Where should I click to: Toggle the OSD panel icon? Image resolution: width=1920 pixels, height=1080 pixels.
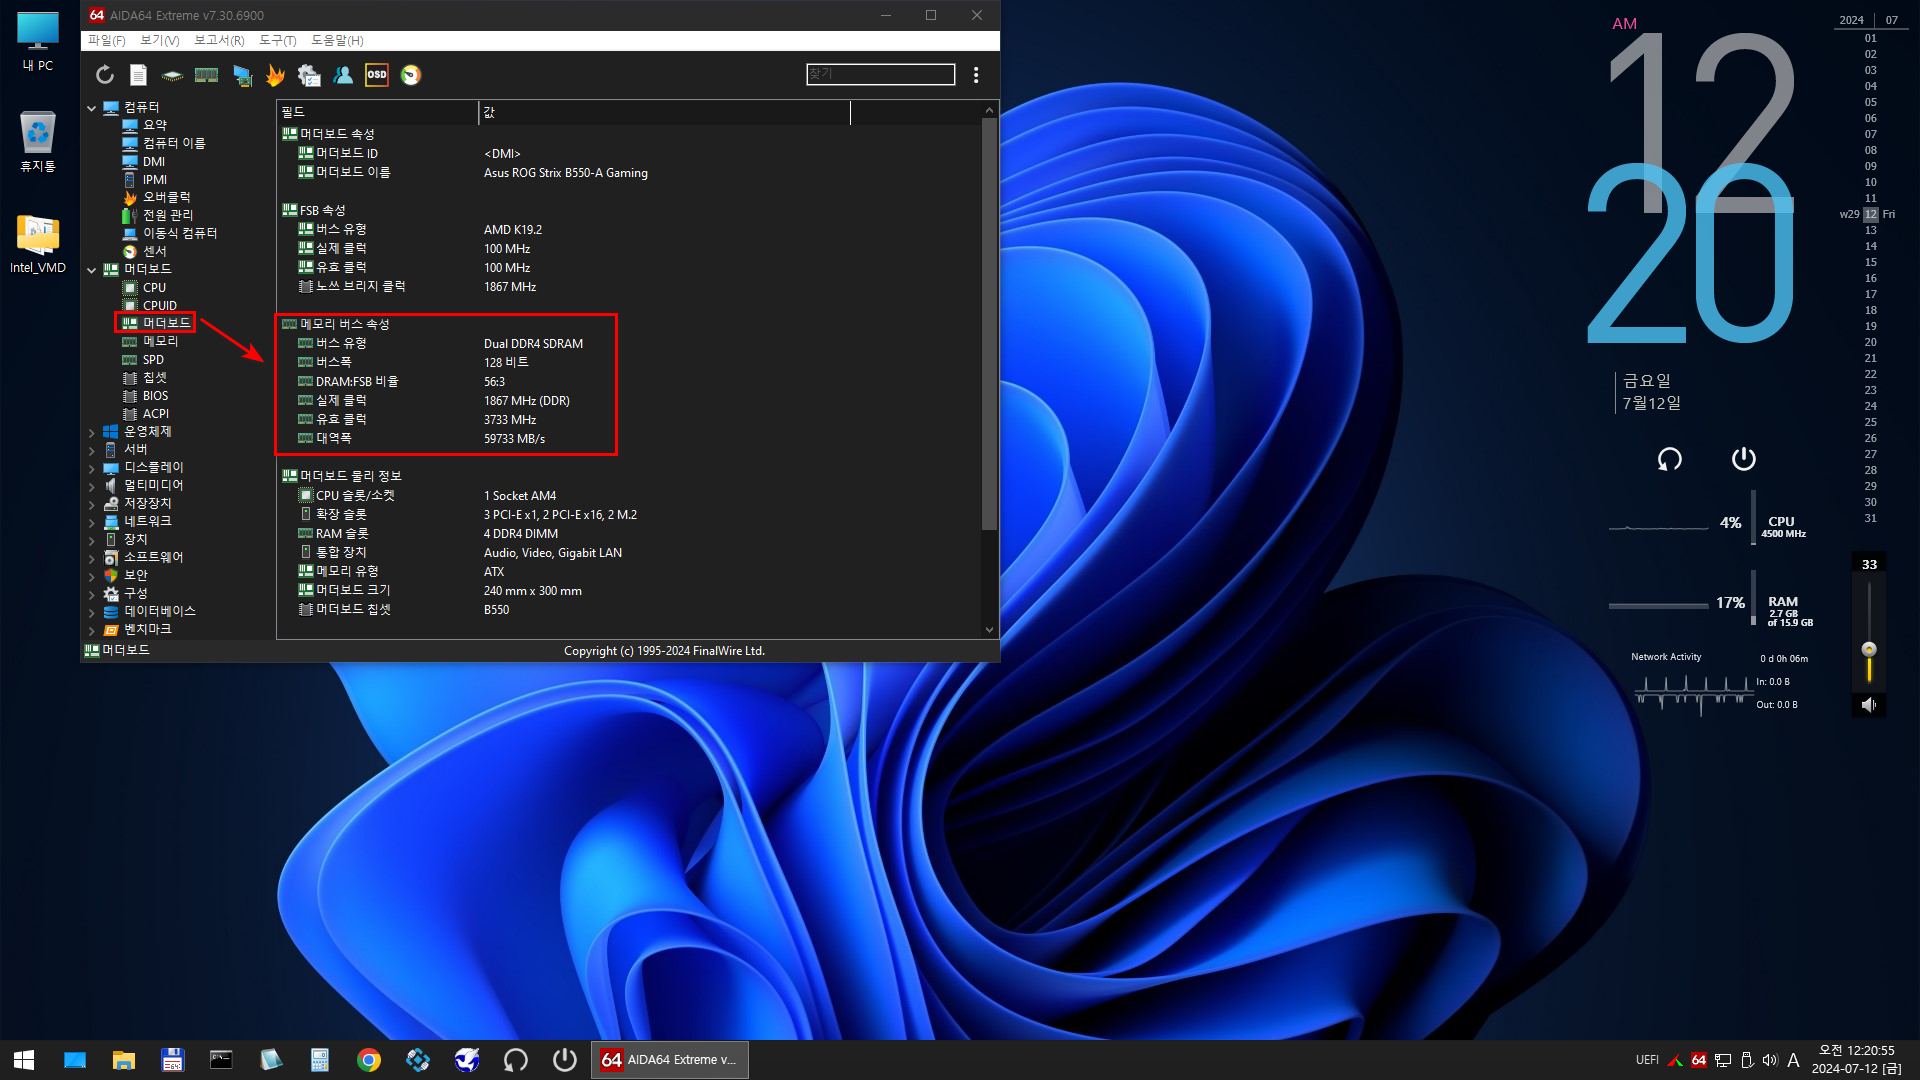(x=377, y=75)
